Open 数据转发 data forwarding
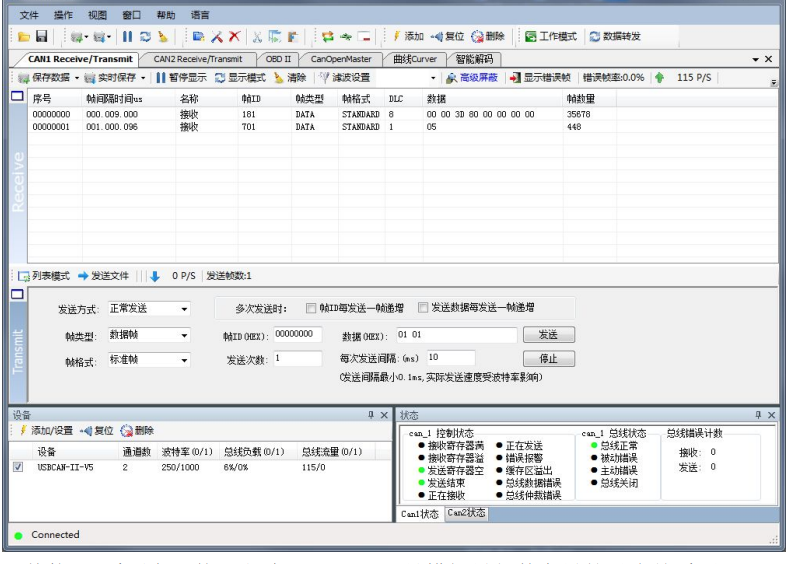 coord(615,36)
